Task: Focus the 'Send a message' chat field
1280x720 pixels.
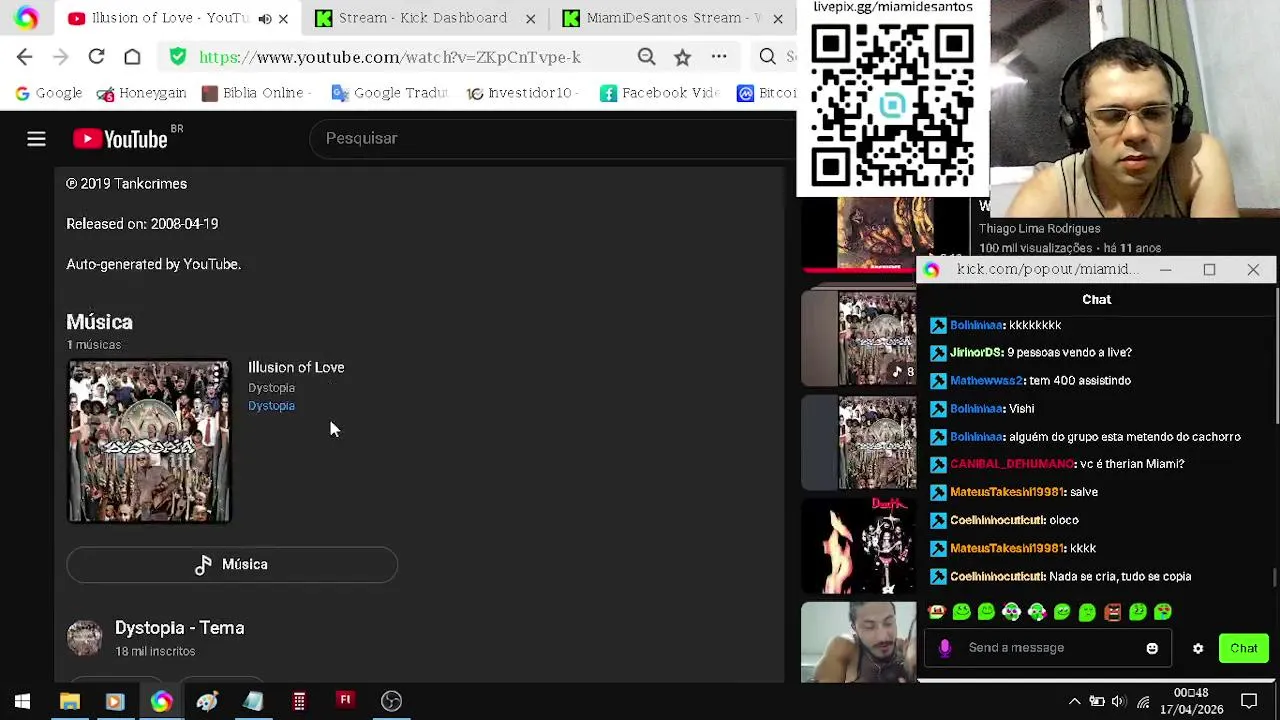Action: pyautogui.click(x=1048, y=648)
